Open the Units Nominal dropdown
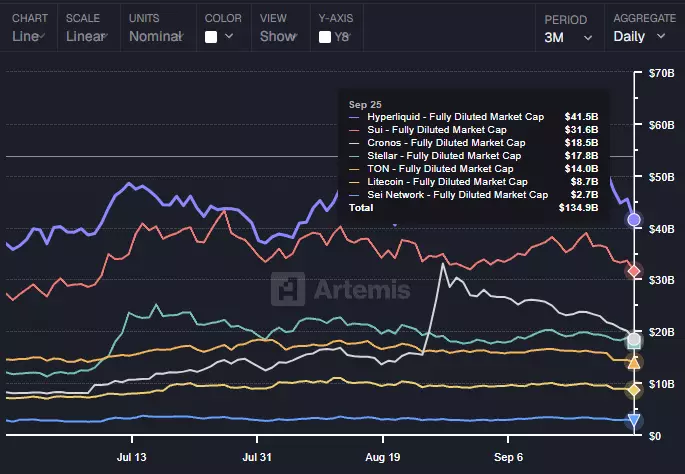 click(157, 36)
